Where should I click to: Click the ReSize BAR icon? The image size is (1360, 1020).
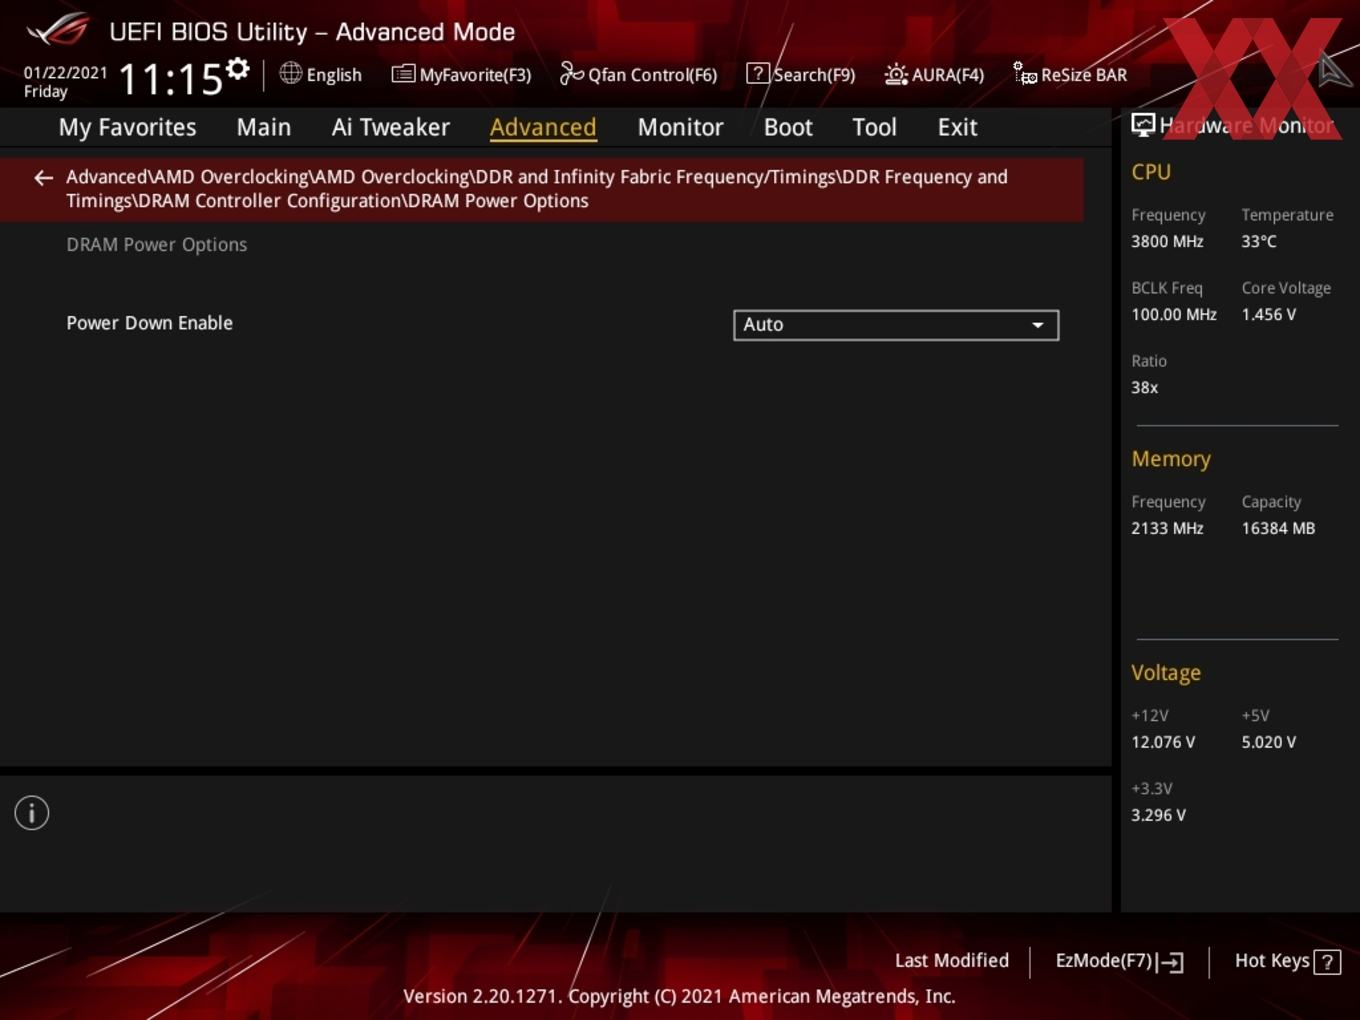click(1025, 73)
